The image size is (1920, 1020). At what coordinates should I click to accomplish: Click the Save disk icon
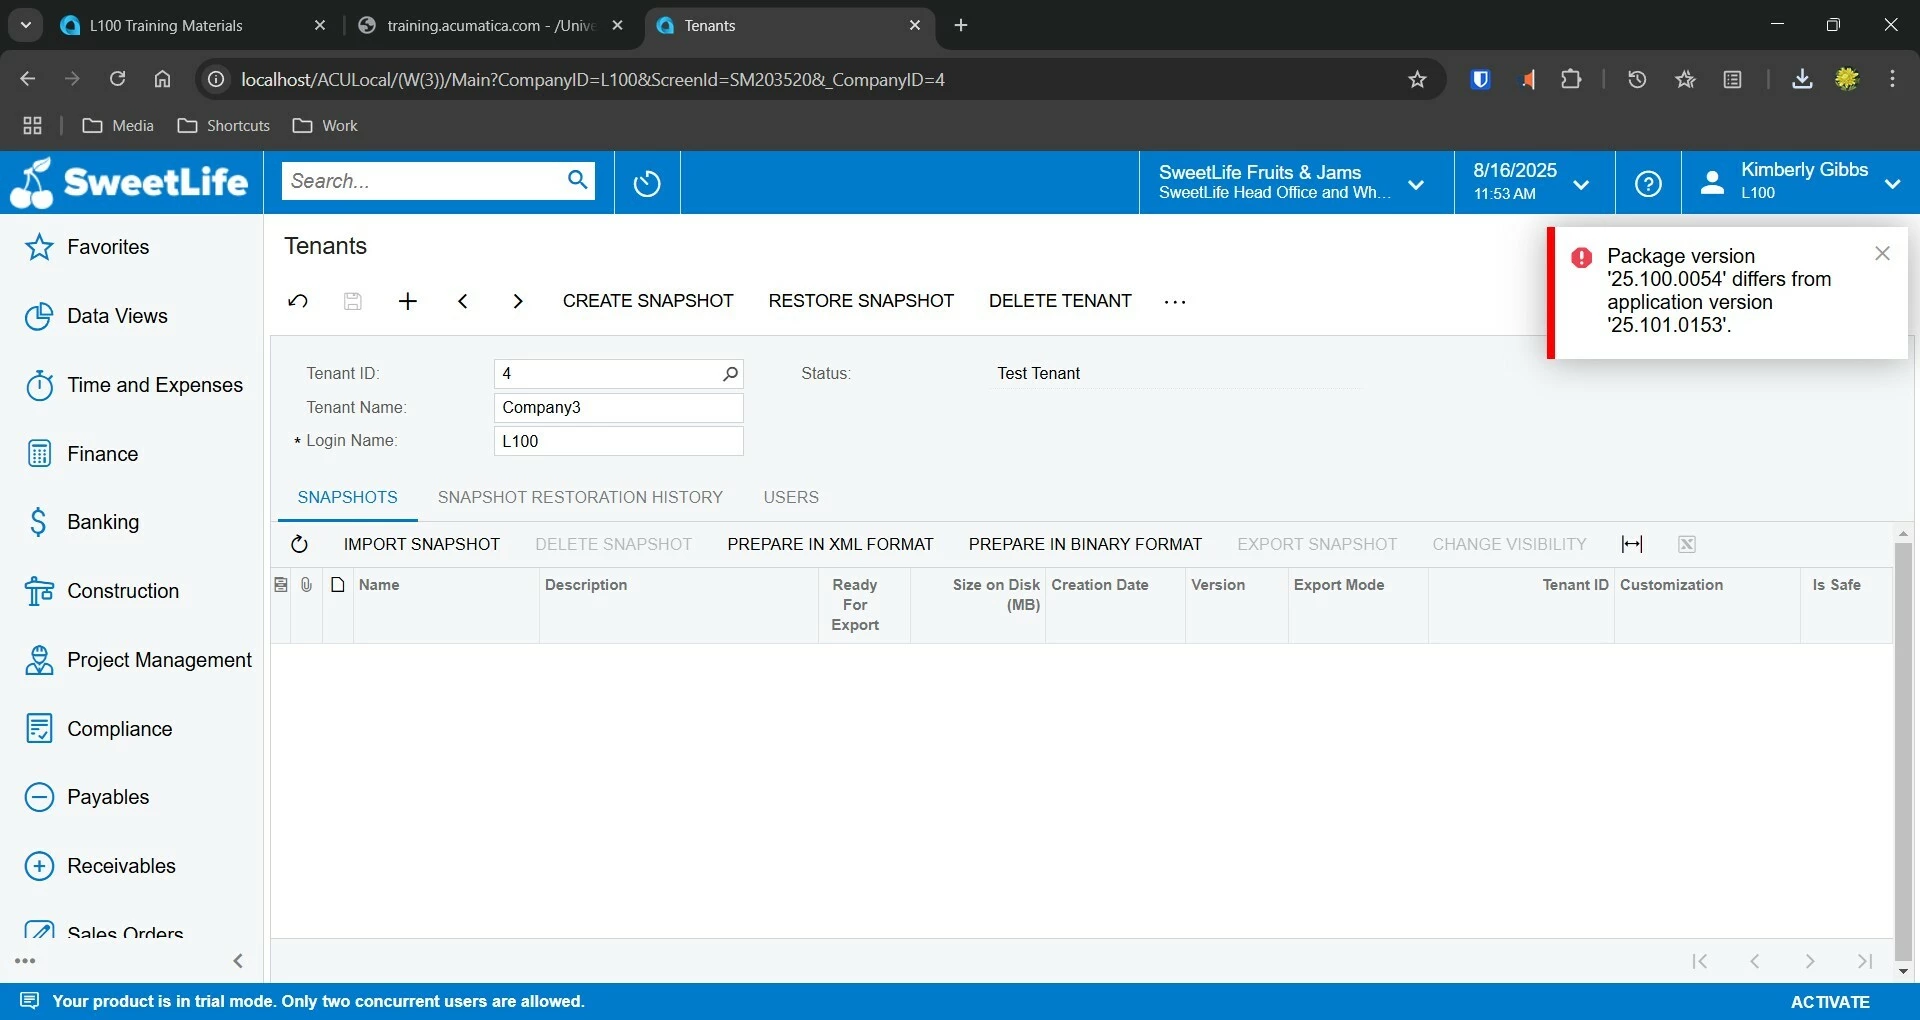coord(352,301)
